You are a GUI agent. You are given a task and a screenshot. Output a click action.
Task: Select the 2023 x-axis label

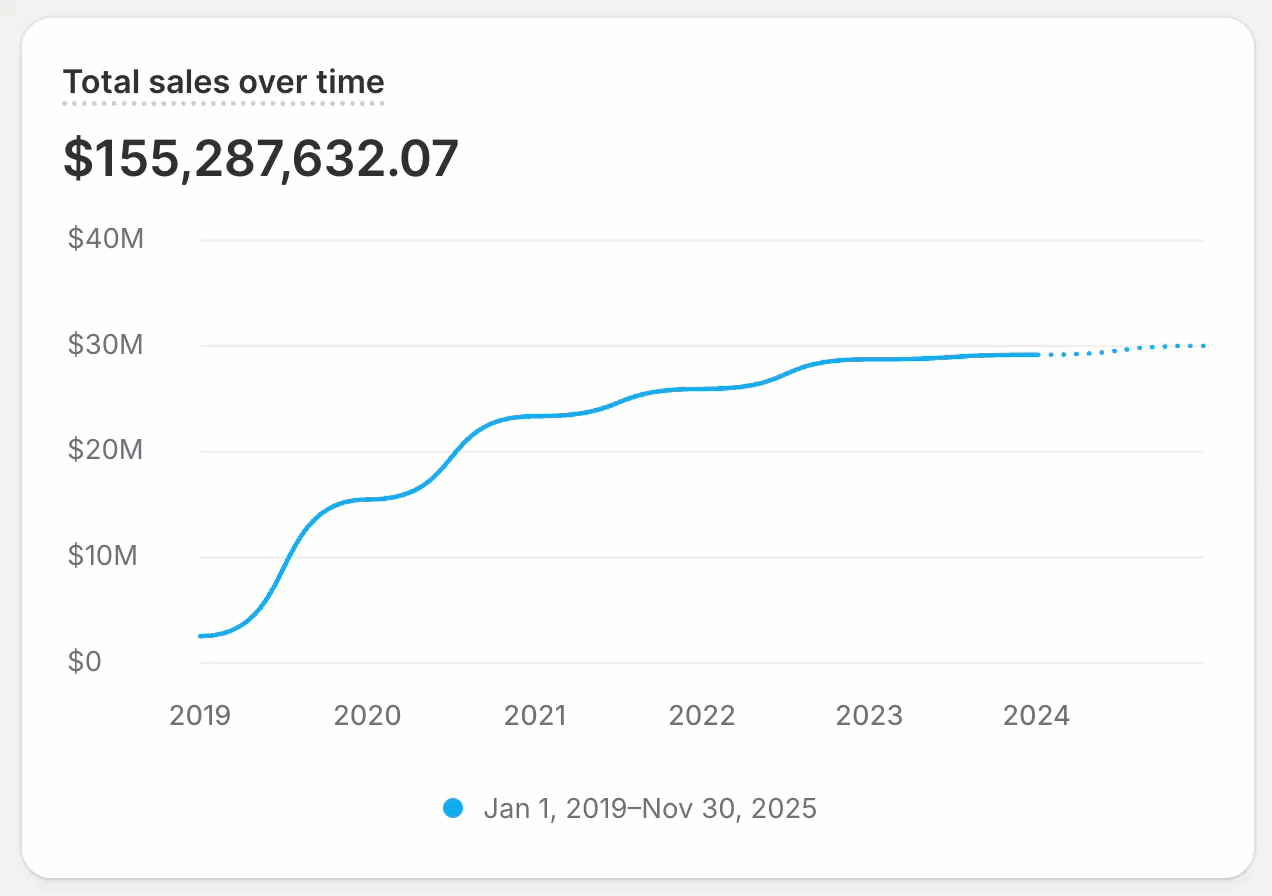click(869, 716)
